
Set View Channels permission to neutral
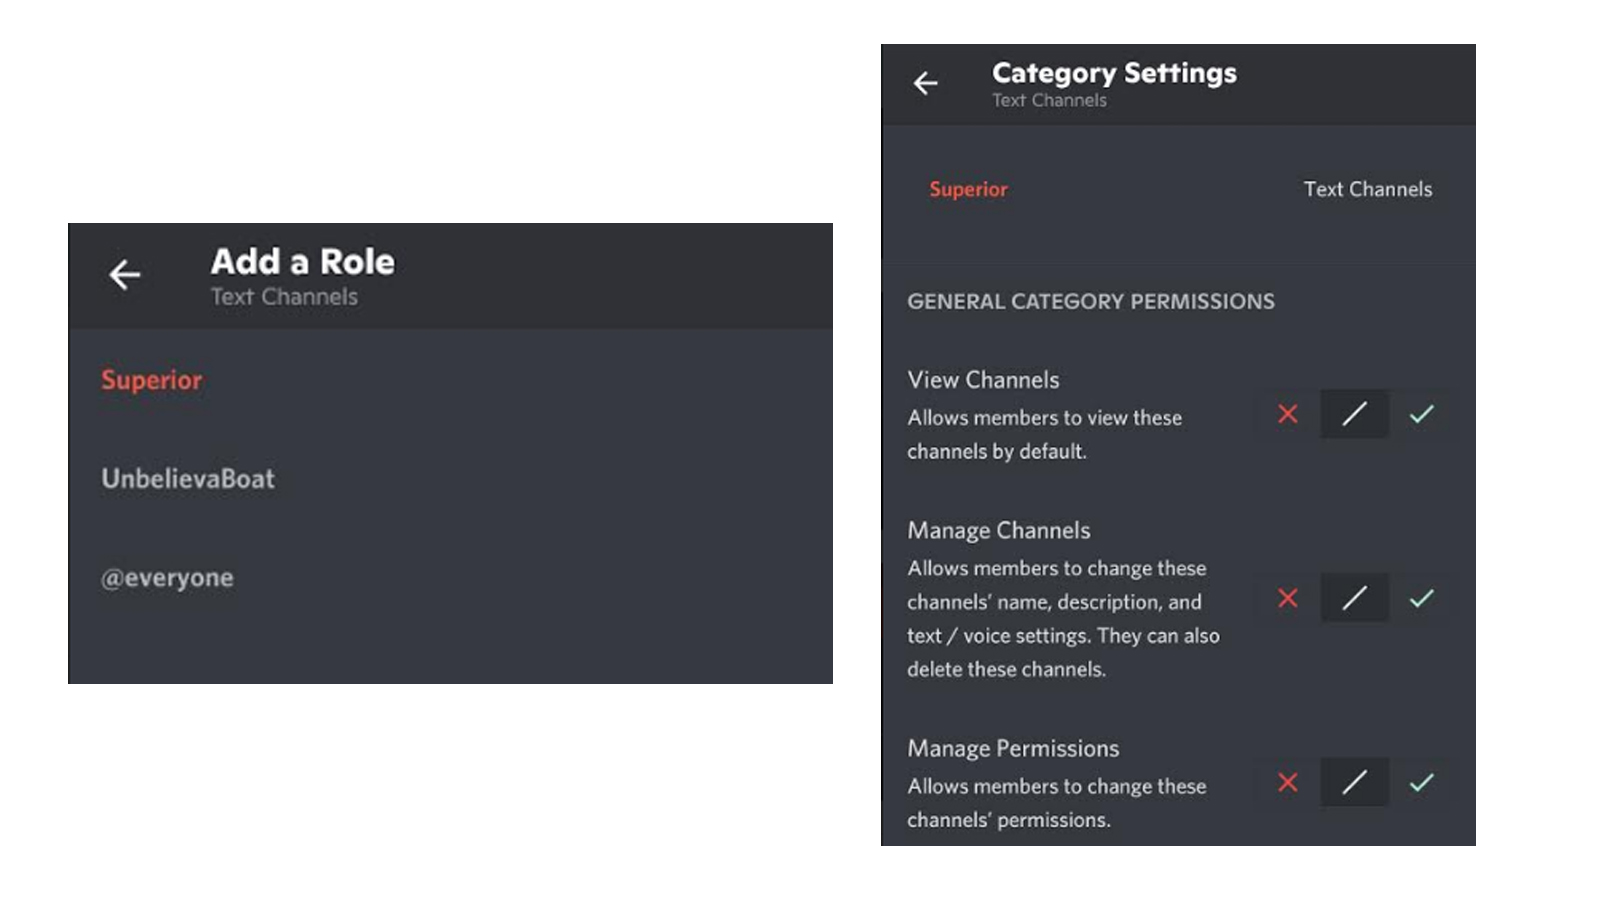tap(1354, 414)
